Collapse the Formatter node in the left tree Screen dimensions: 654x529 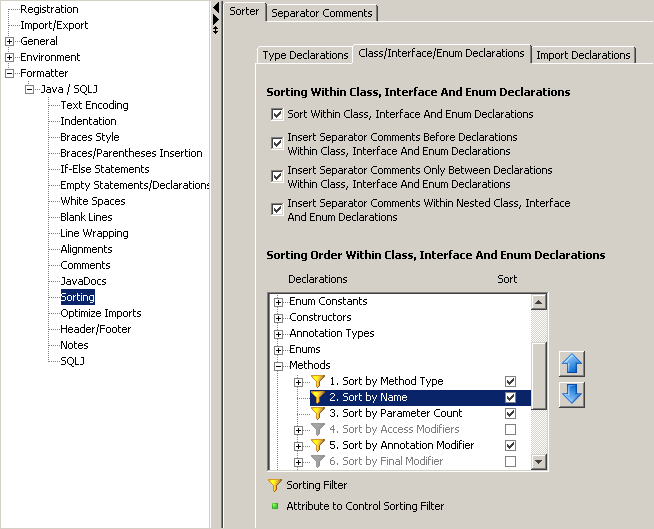[x=10, y=73]
